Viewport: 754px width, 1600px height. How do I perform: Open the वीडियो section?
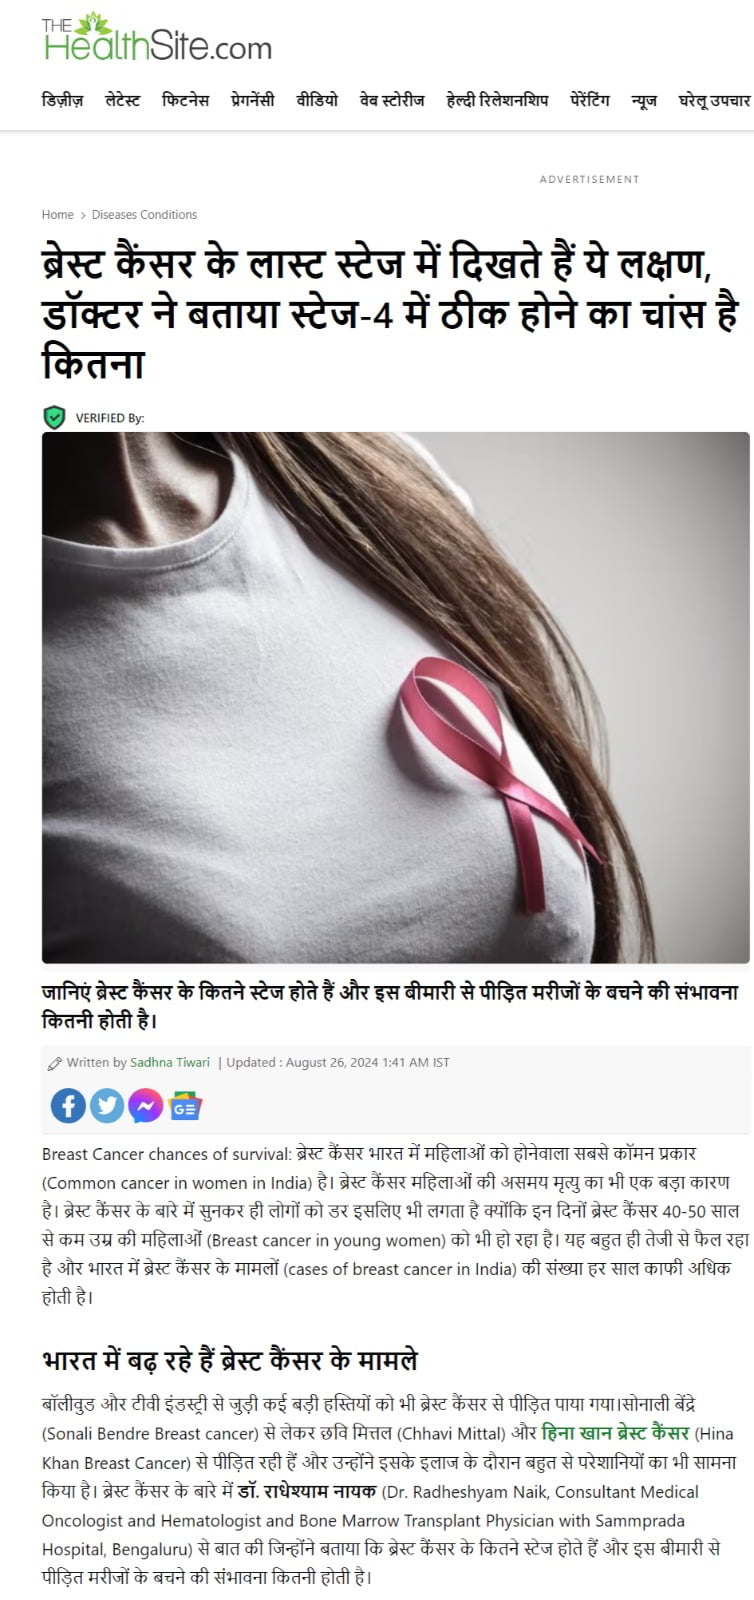coord(317,100)
